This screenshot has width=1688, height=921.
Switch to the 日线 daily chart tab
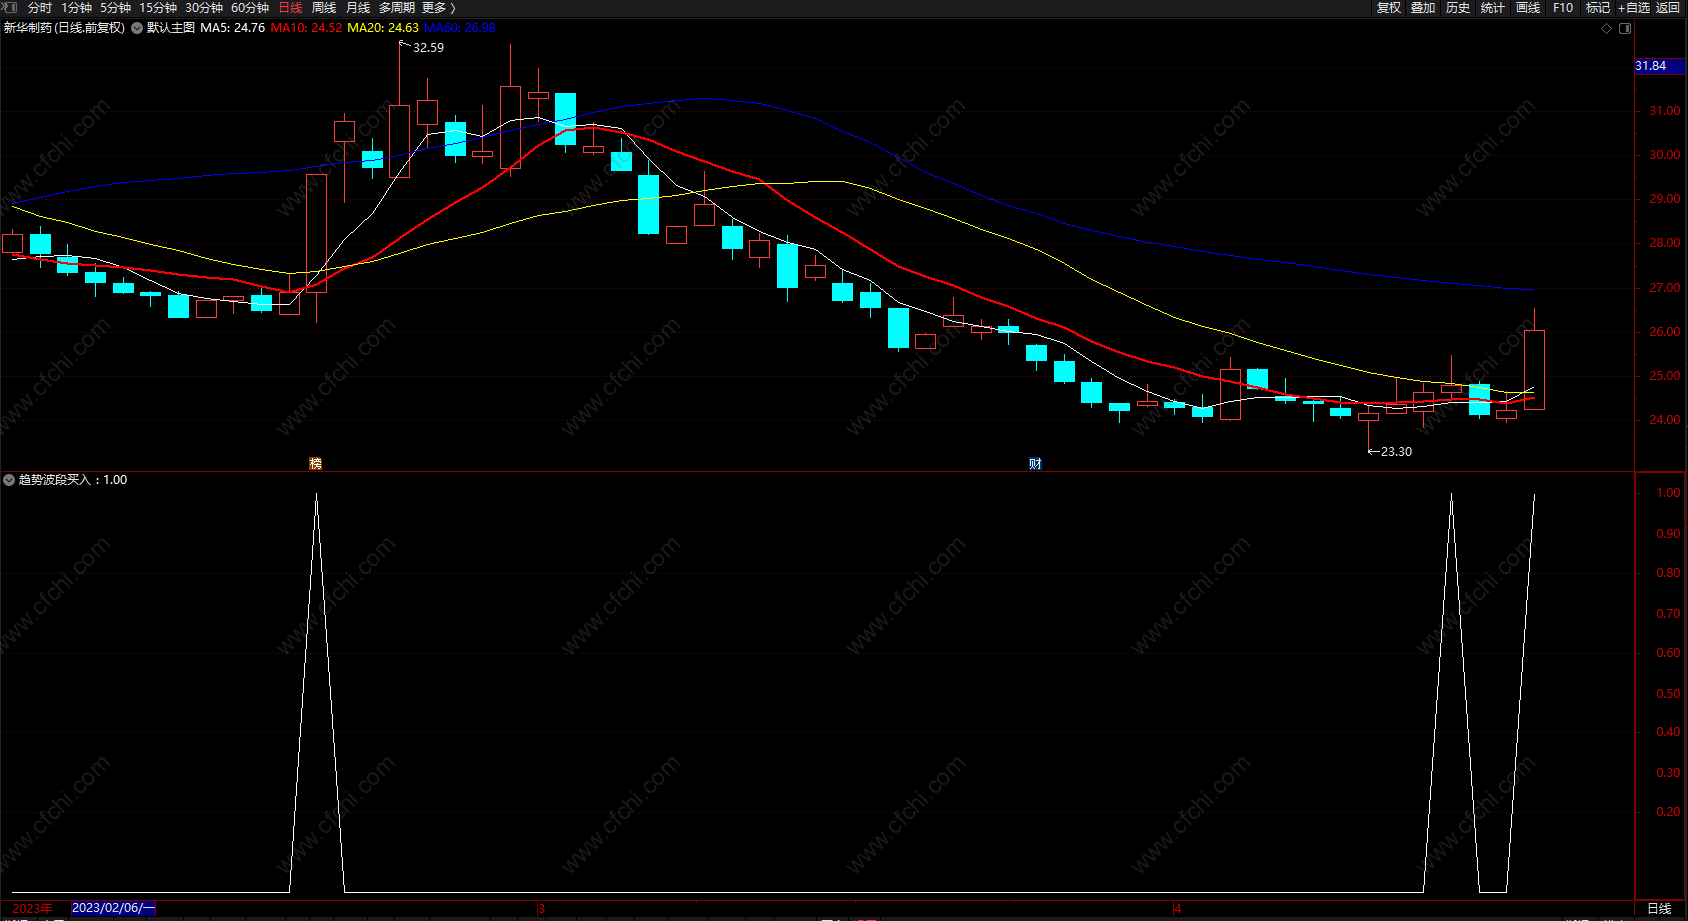pos(290,8)
